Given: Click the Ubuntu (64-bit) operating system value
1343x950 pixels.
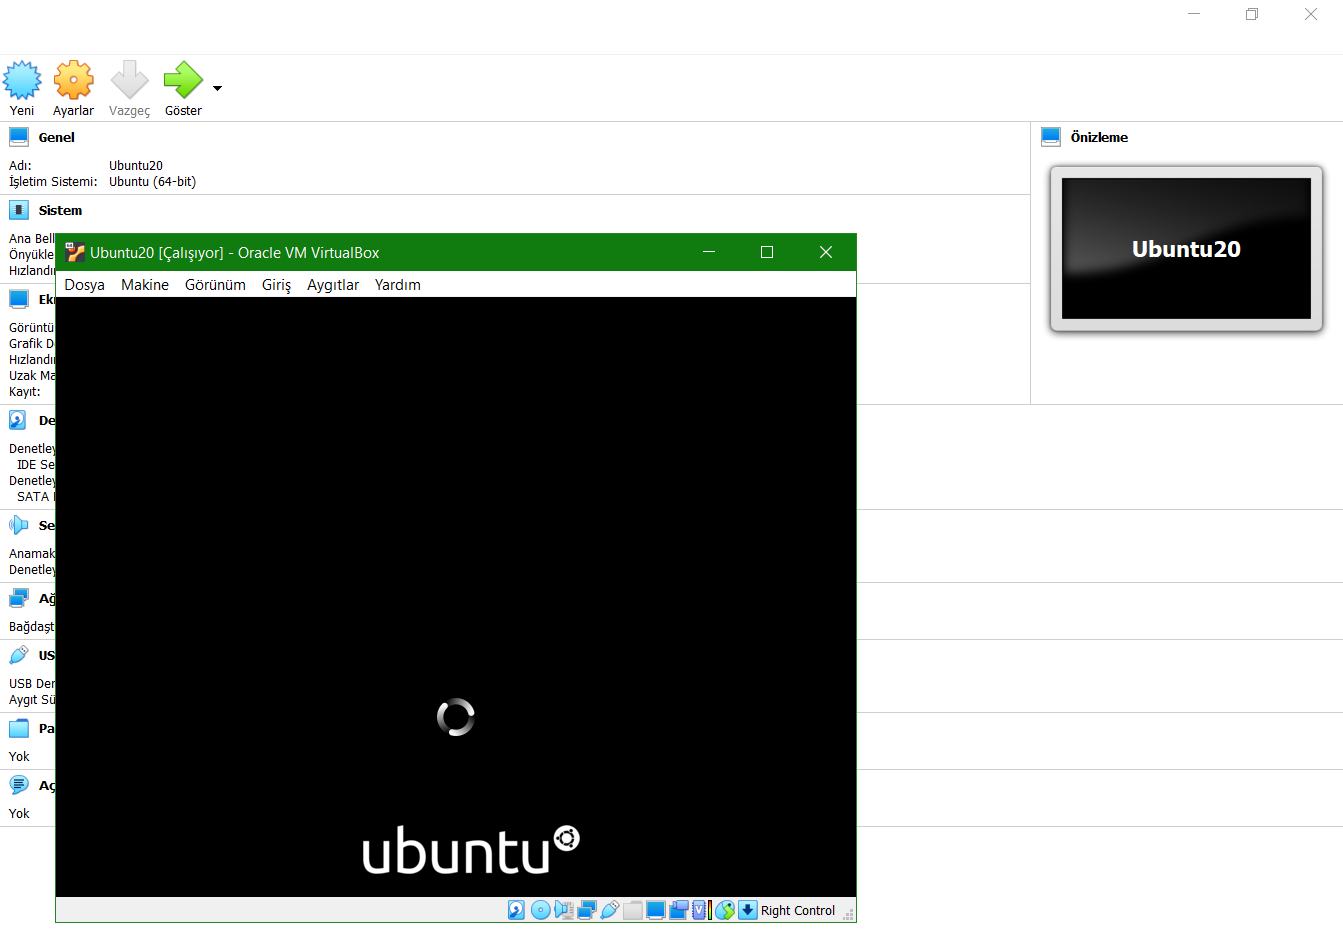Looking at the screenshot, I should click(152, 182).
